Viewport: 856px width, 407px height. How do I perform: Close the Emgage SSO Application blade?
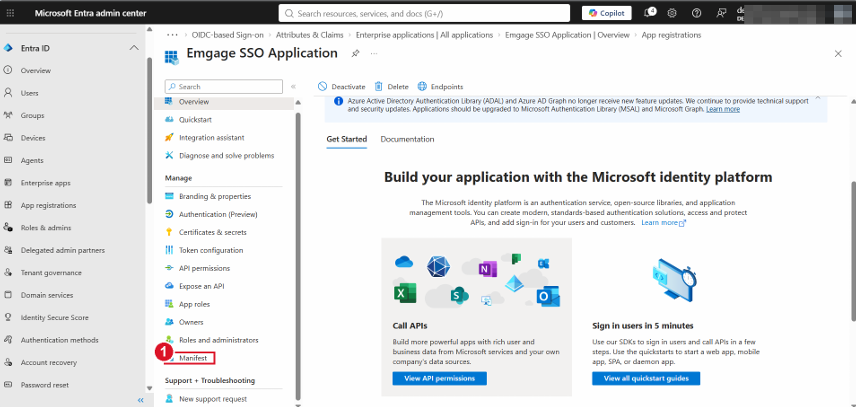838,53
